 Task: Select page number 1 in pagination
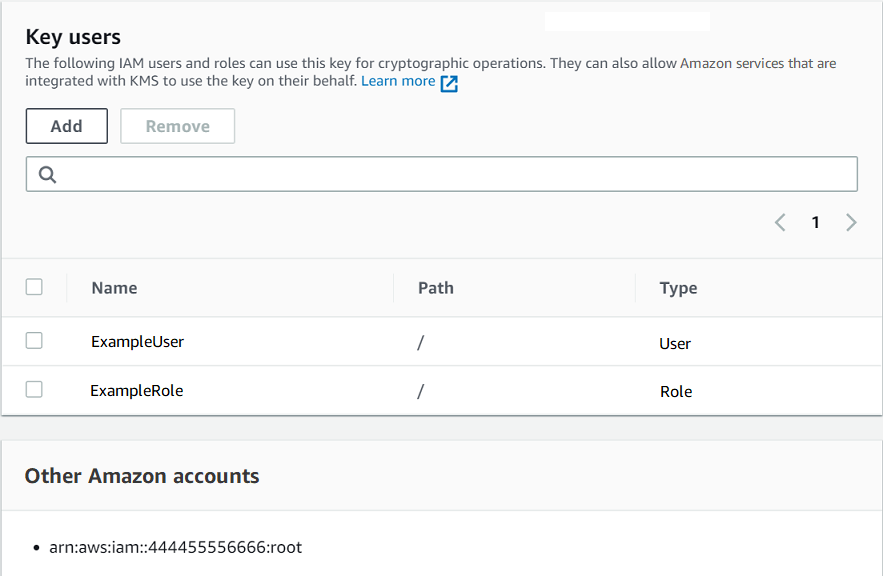point(815,222)
